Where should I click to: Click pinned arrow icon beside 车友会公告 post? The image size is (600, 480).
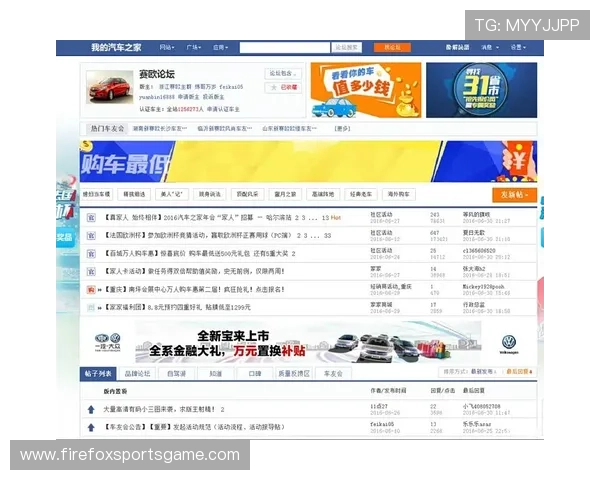click(91, 427)
